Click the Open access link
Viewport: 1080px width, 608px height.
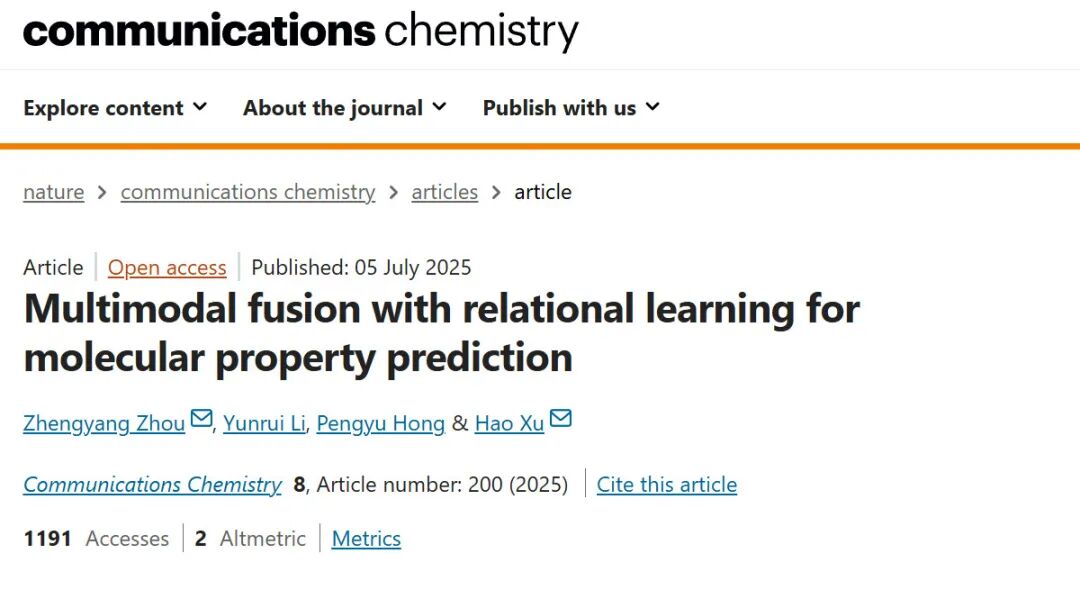click(167, 267)
